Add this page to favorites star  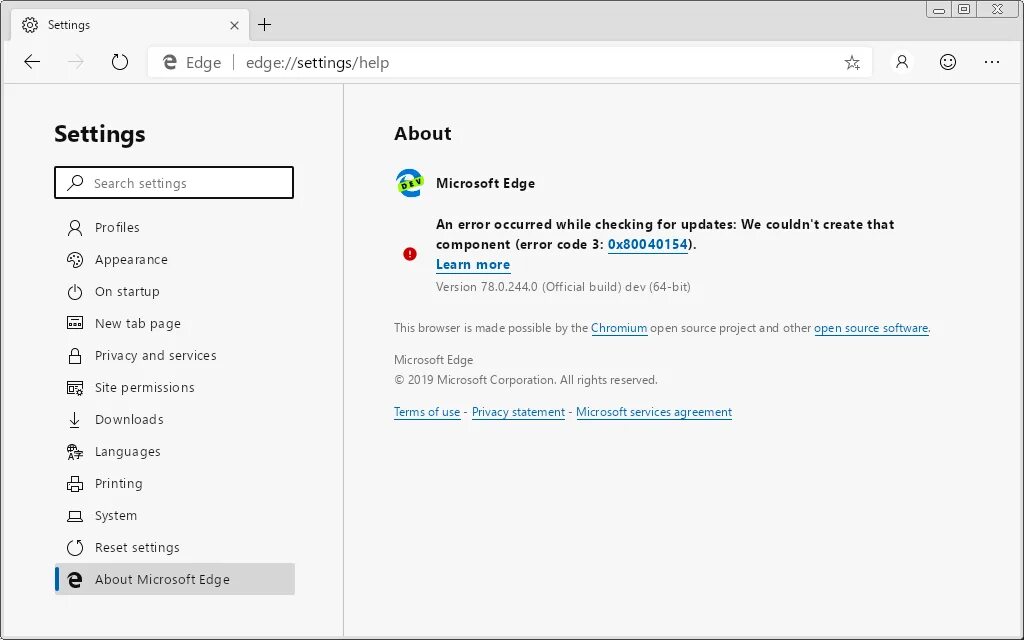coord(852,62)
